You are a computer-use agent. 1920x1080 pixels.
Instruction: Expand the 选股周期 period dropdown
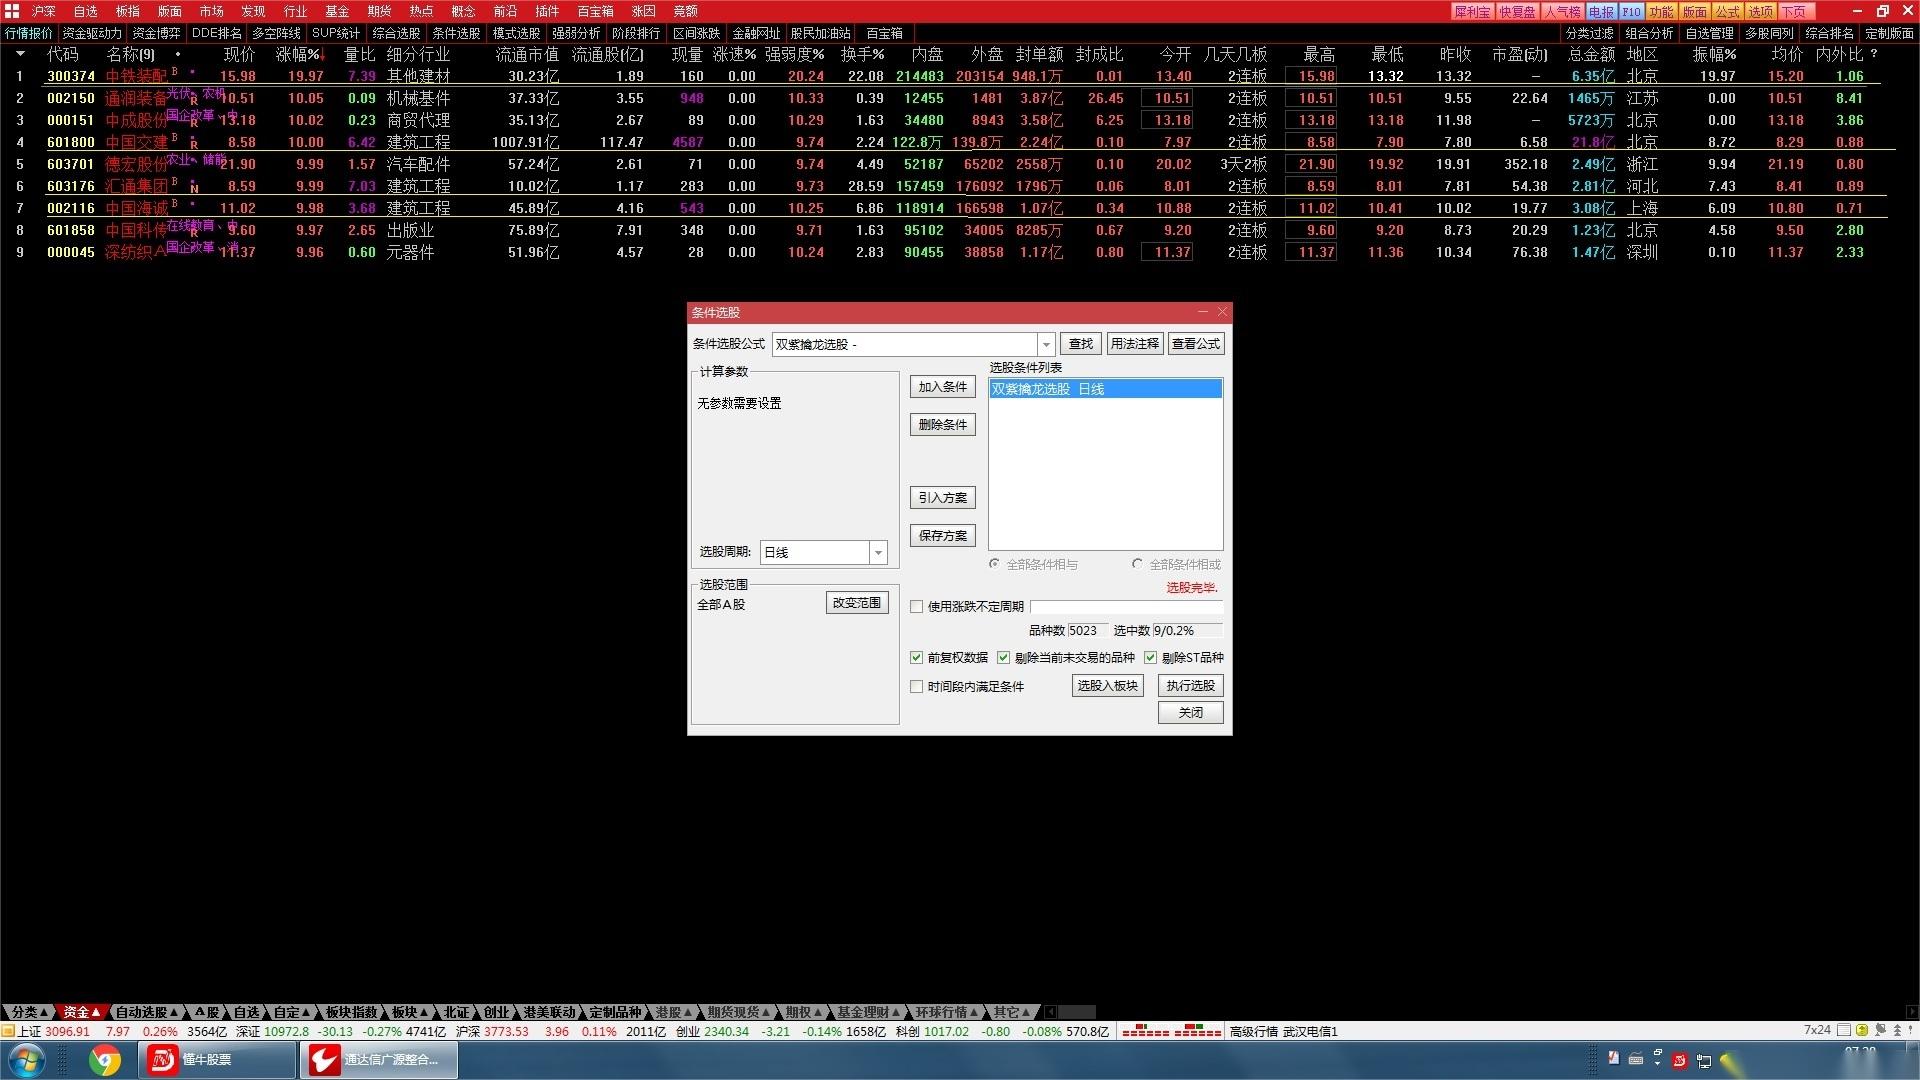[878, 552]
